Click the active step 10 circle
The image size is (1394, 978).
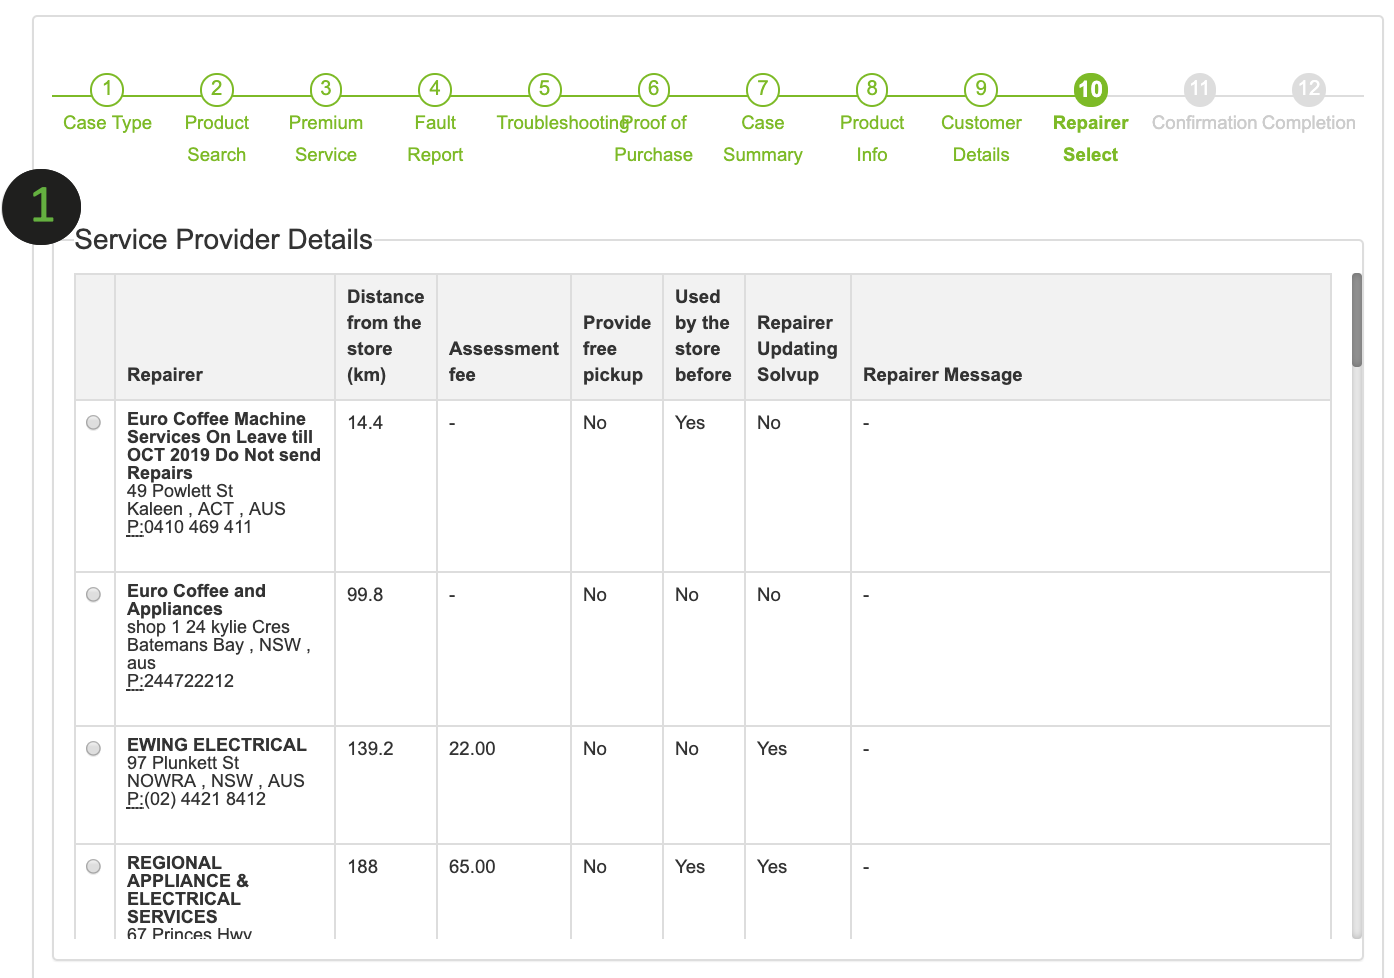1090,90
